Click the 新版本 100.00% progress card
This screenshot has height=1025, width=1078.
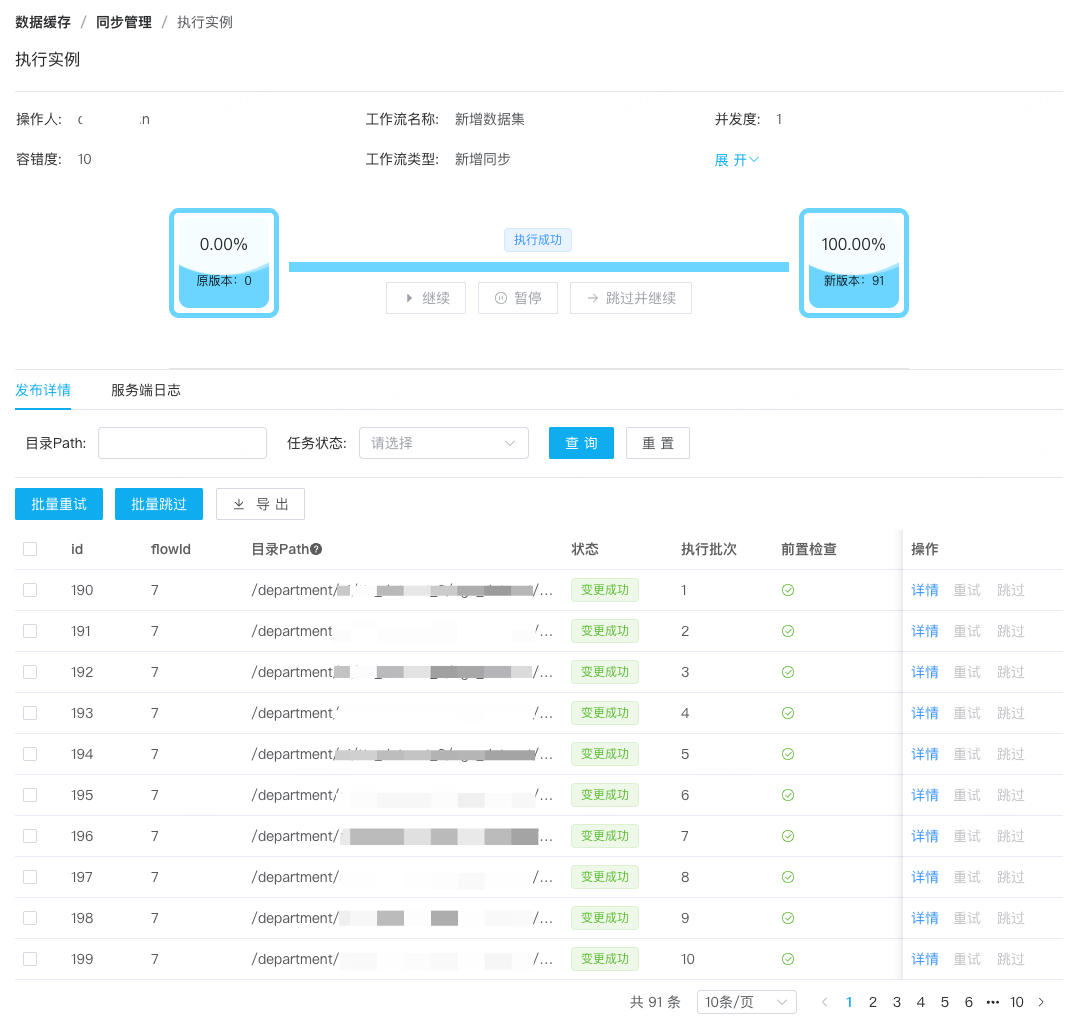[854, 263]
